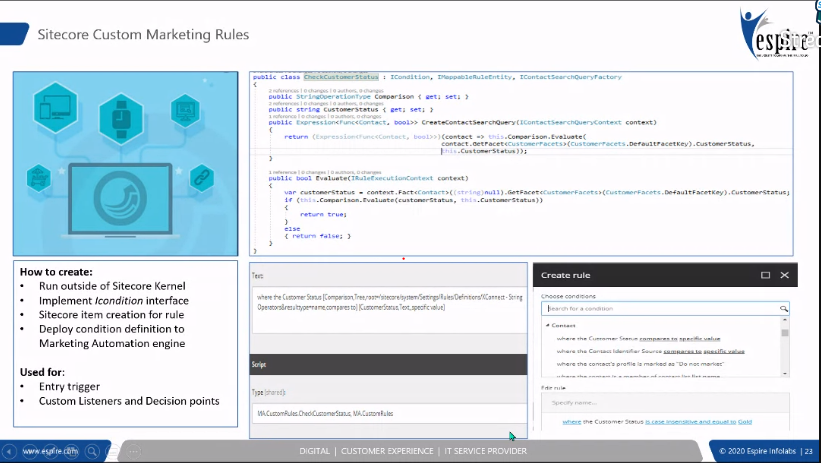
Task: Click 'is case insensitive and equal to' link
Action: [691, 422]
